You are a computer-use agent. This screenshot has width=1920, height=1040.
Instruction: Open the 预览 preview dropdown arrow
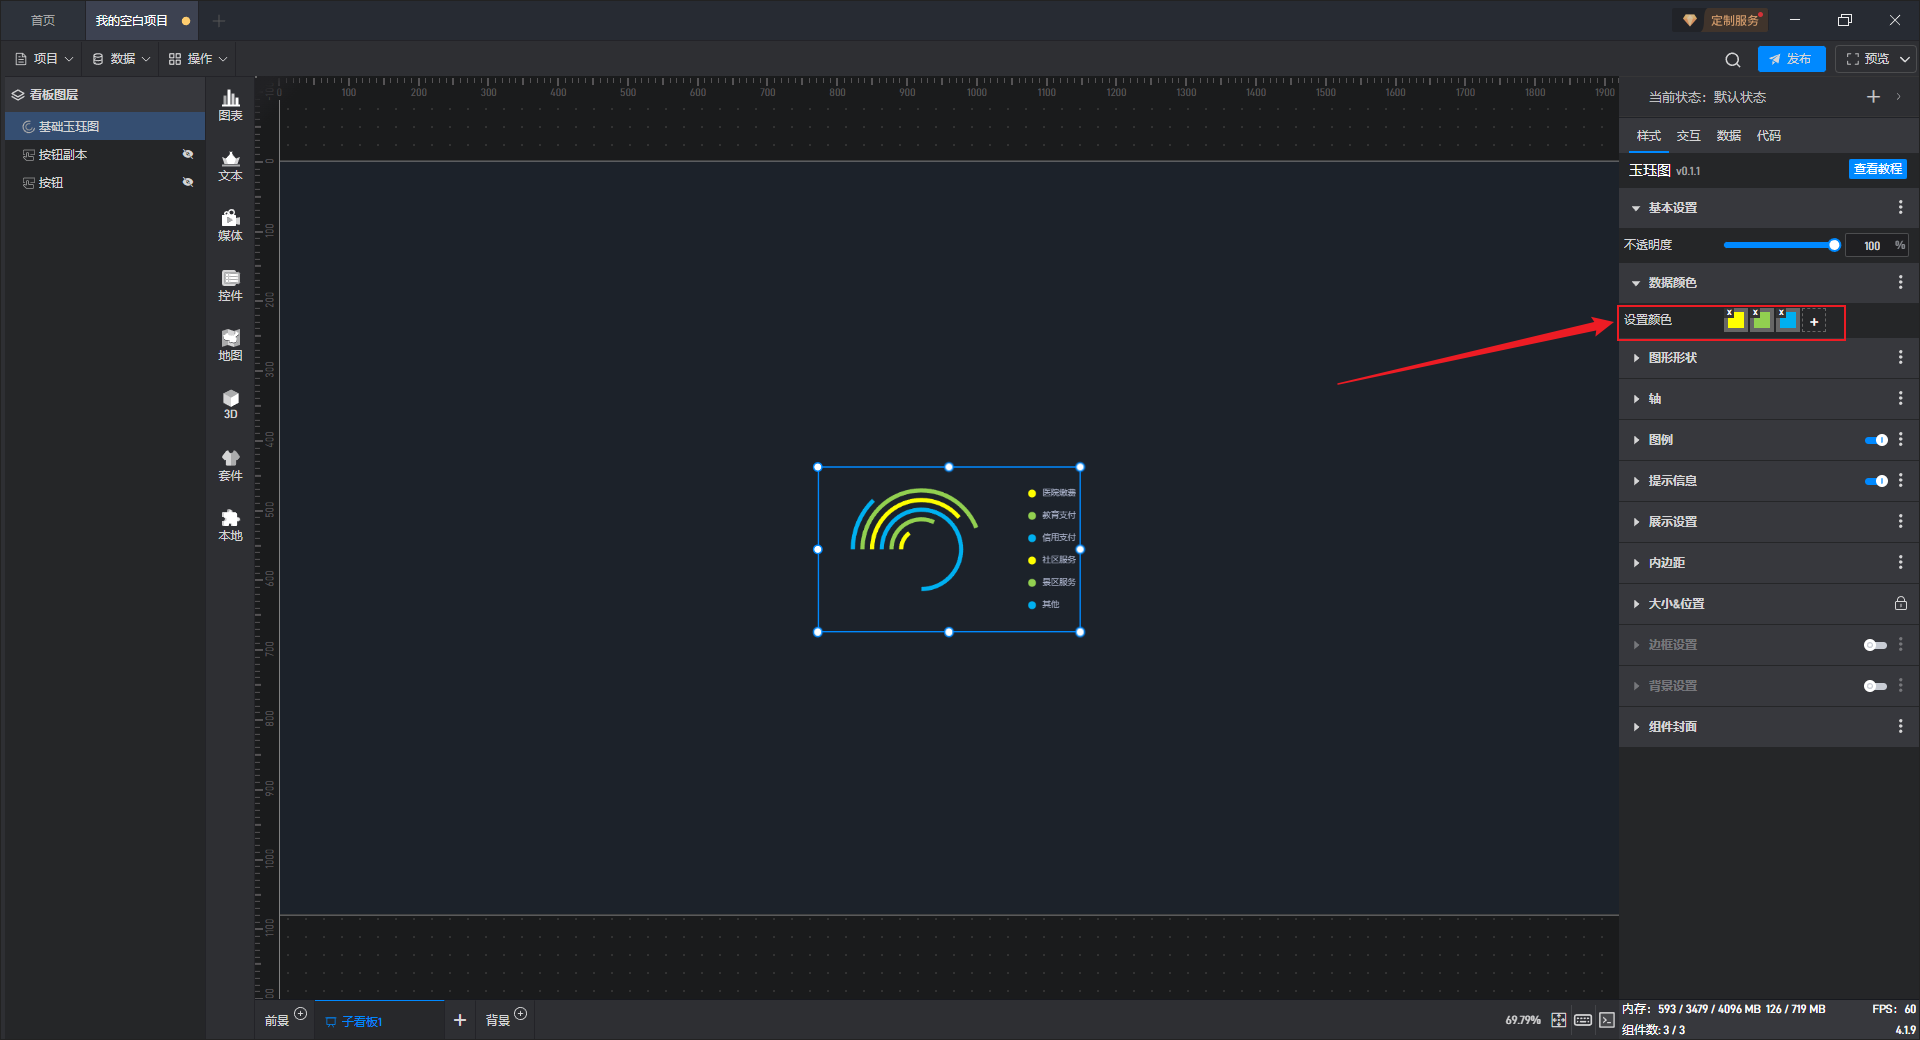[x=1905, y=59]
